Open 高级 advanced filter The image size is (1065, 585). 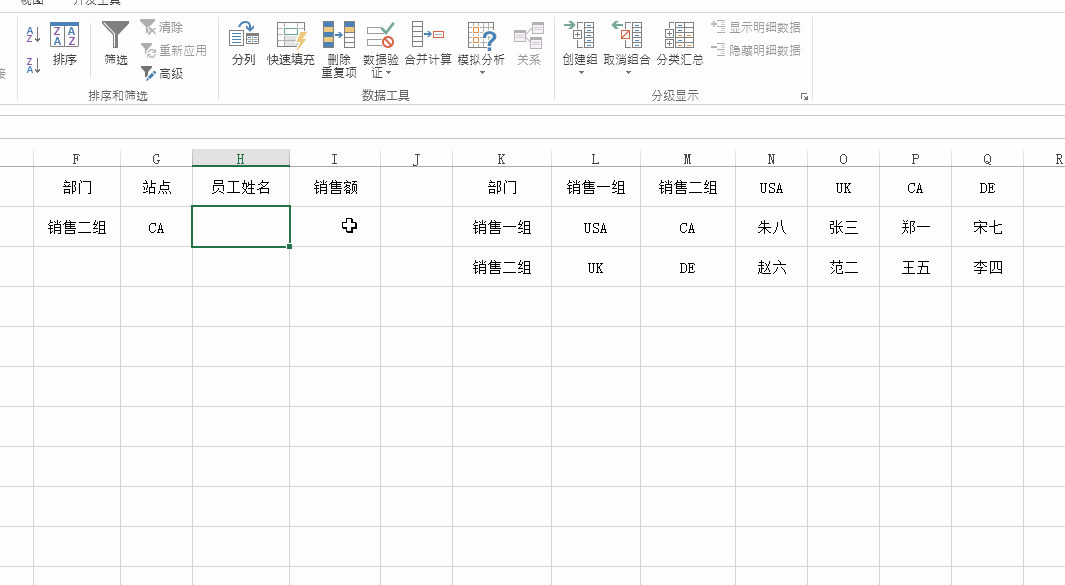tap(162, 73)
